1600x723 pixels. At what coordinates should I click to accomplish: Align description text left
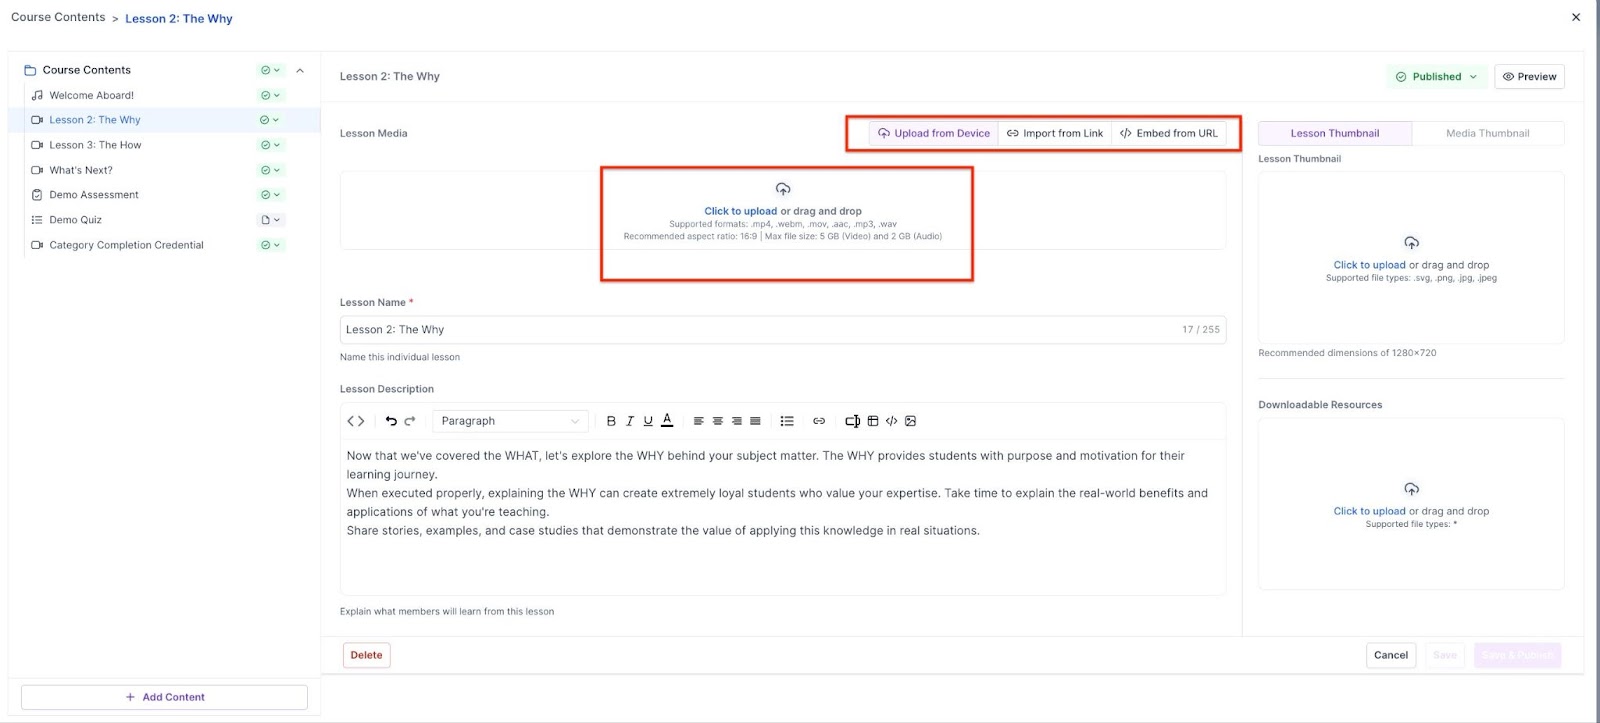tap(699, 421)
